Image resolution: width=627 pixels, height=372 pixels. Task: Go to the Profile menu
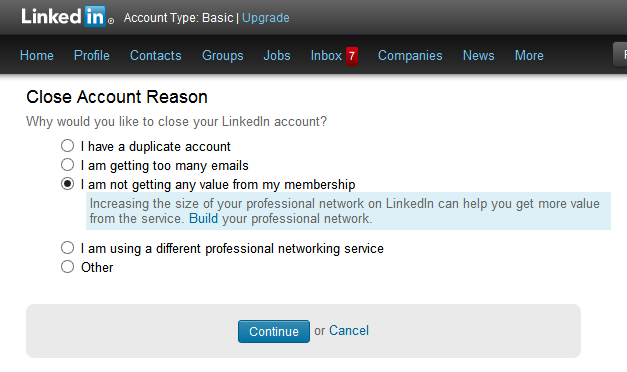tap(92, 56)
